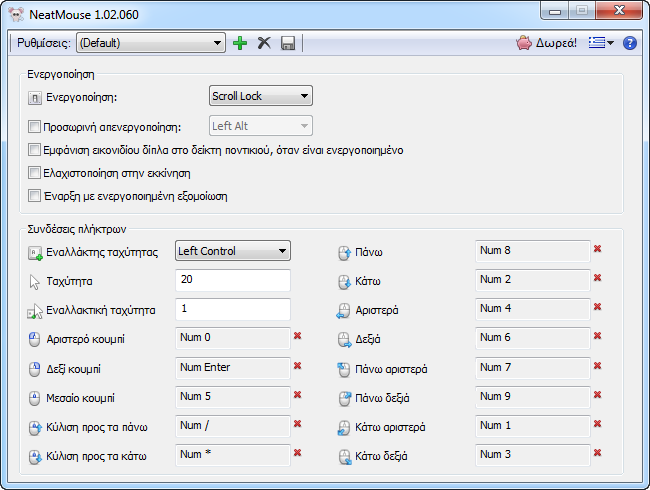The height and width of the screenshot is (490, 650).
Task: Open language menu with Greek flag
Action: coord(601,43)
